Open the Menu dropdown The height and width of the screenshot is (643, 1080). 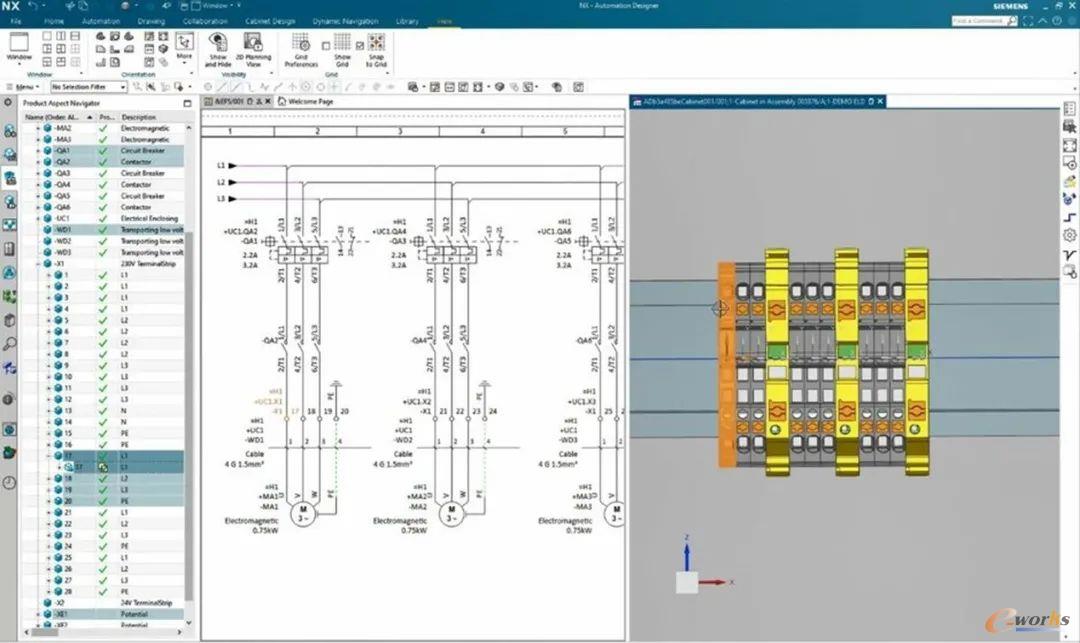click(23, 87)
